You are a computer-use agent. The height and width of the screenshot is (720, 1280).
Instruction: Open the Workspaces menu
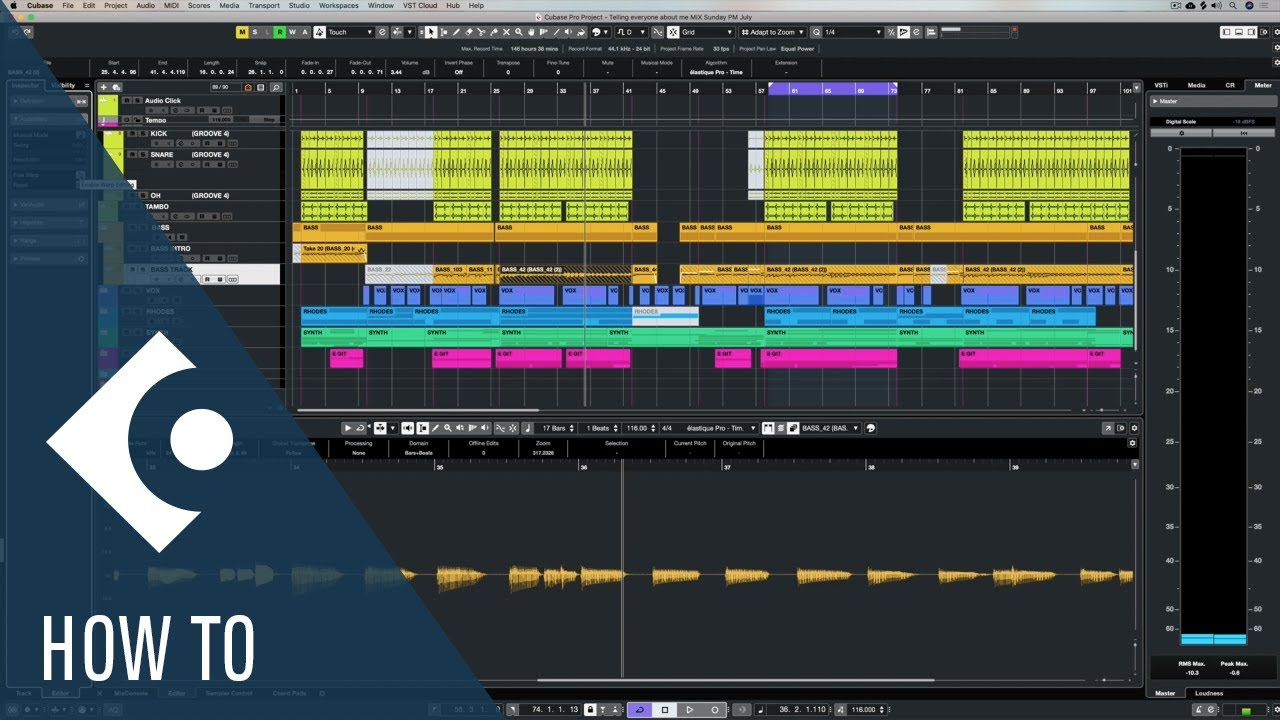pyautogui.click(x=339, y=5)
